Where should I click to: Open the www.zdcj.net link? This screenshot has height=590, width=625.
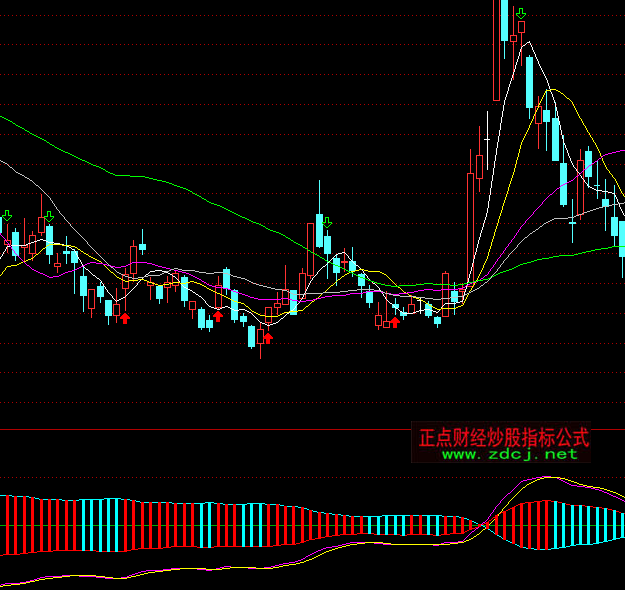[509, 454]
